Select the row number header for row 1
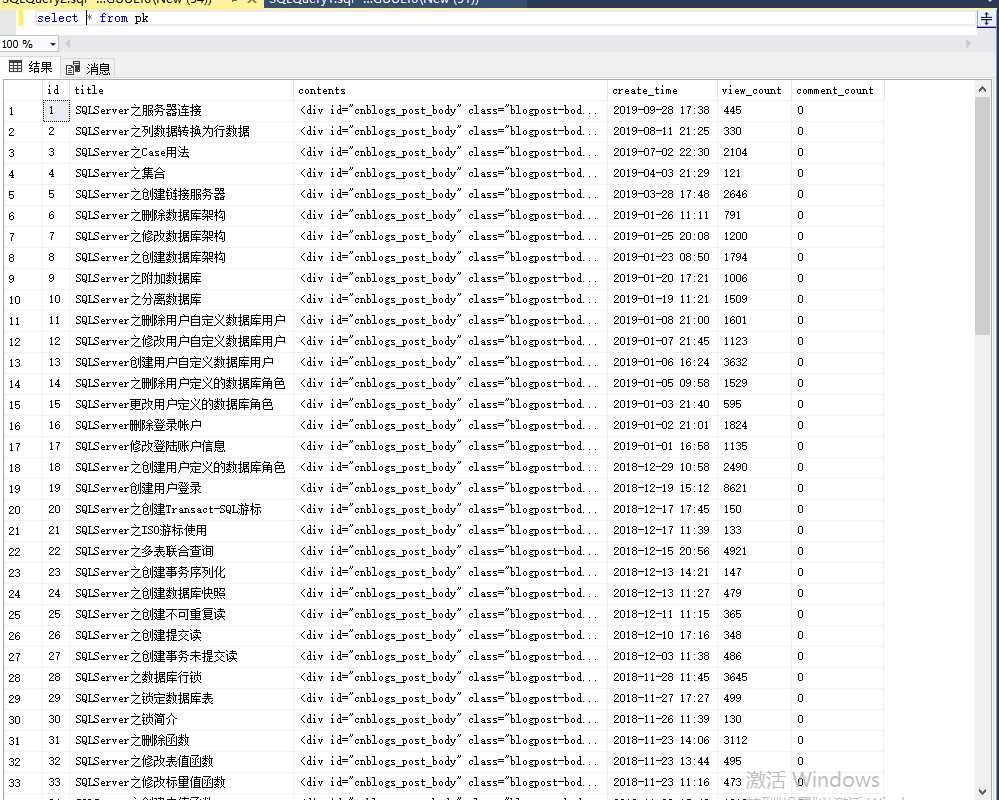The height and width of the screenshot is (800, 999). pyautogui.click(x=24, y=111)
